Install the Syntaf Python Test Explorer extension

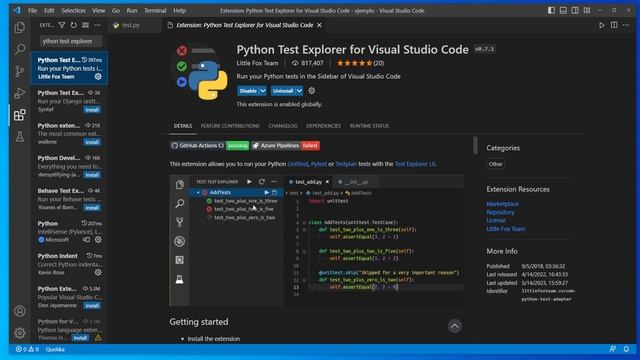pyautogui.click(x=92, y=110)
